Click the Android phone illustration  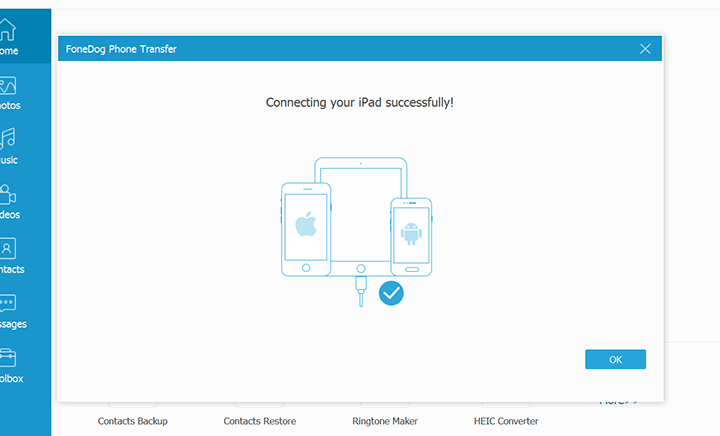coord(411,236)
